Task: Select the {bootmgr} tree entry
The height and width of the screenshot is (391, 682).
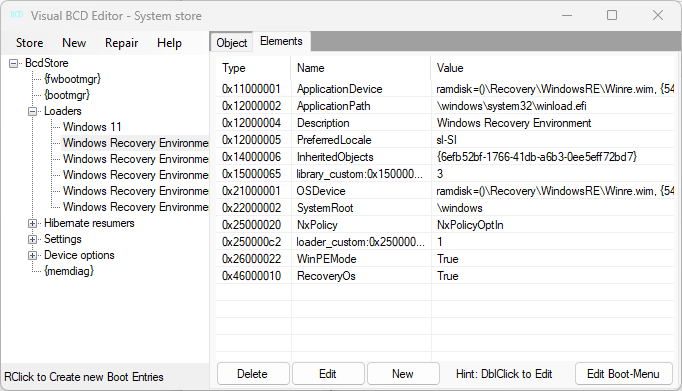Action: pos(67,95)
